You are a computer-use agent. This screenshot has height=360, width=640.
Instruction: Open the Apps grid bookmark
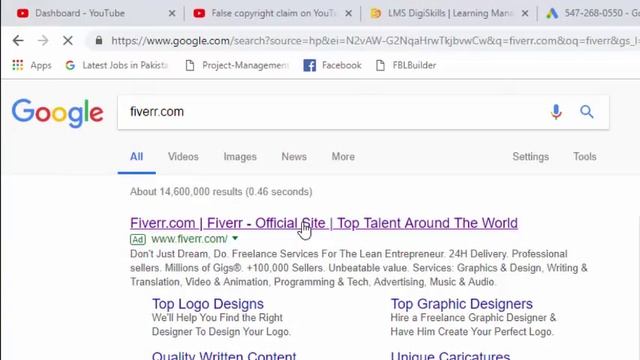click(31, 65)
